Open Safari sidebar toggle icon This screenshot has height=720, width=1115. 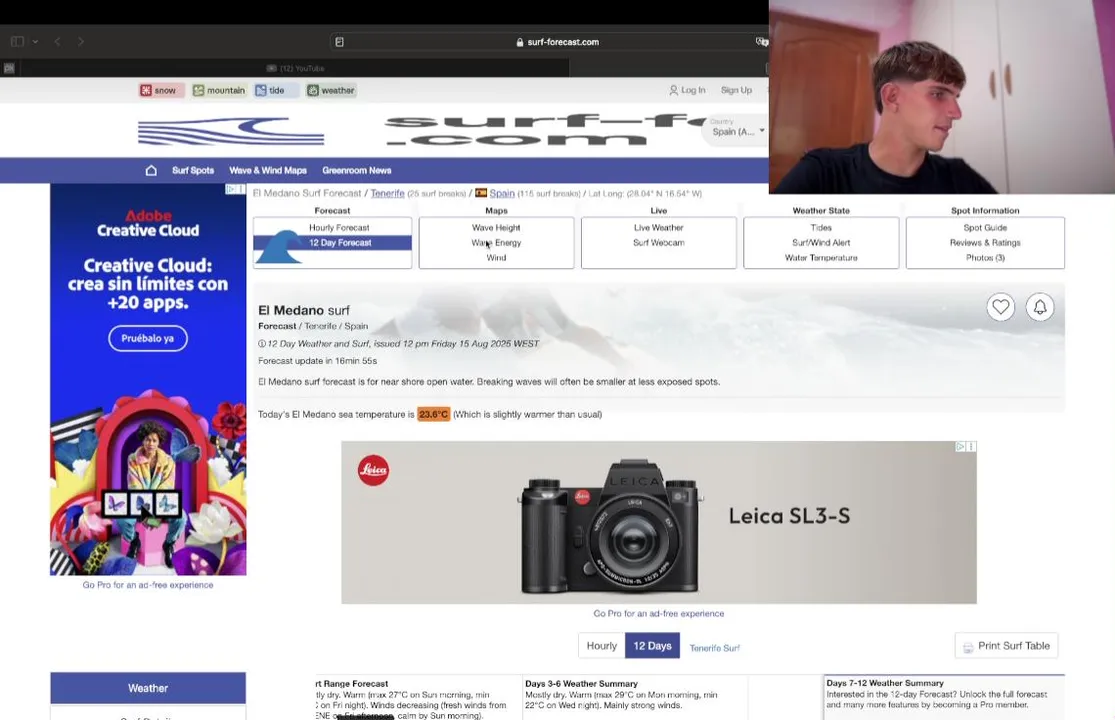tap(18, 42)
